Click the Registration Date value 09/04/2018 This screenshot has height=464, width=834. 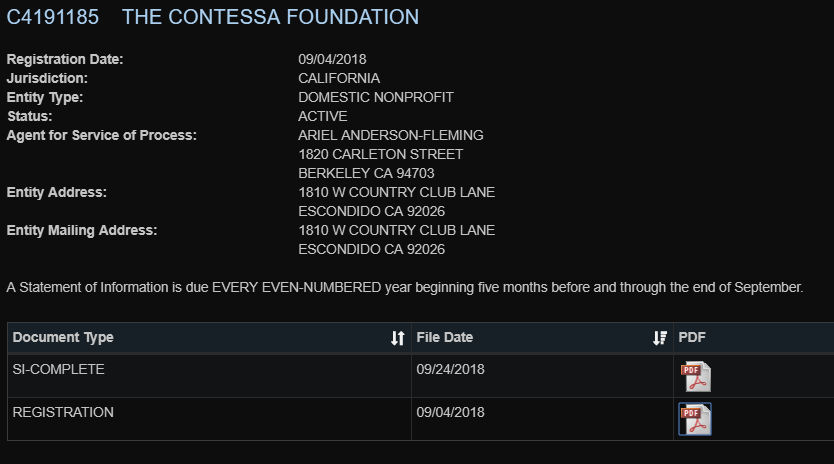coord(332,59)
